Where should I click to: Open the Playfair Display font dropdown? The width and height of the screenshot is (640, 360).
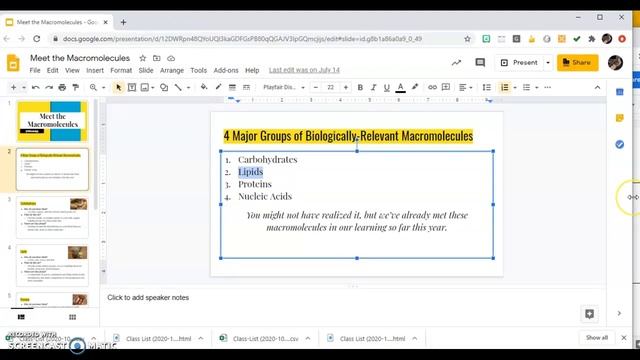284,87
